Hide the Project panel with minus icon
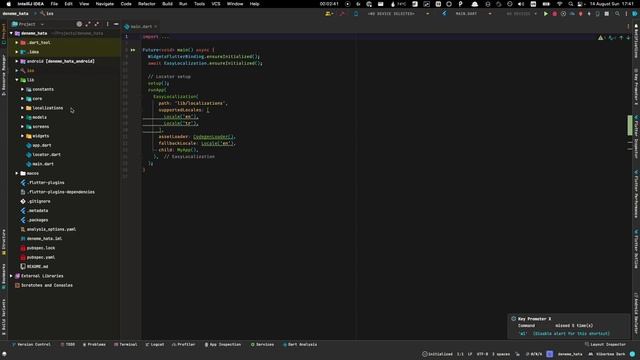The image size is (640, 360). (116, 24)
